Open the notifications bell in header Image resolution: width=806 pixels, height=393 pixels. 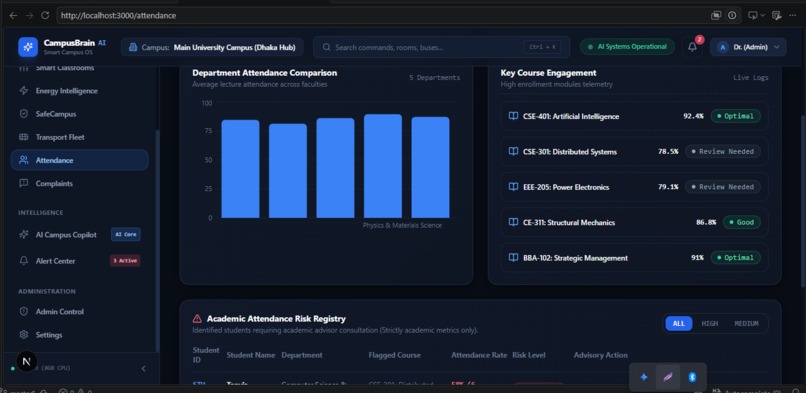coord(692,47)
